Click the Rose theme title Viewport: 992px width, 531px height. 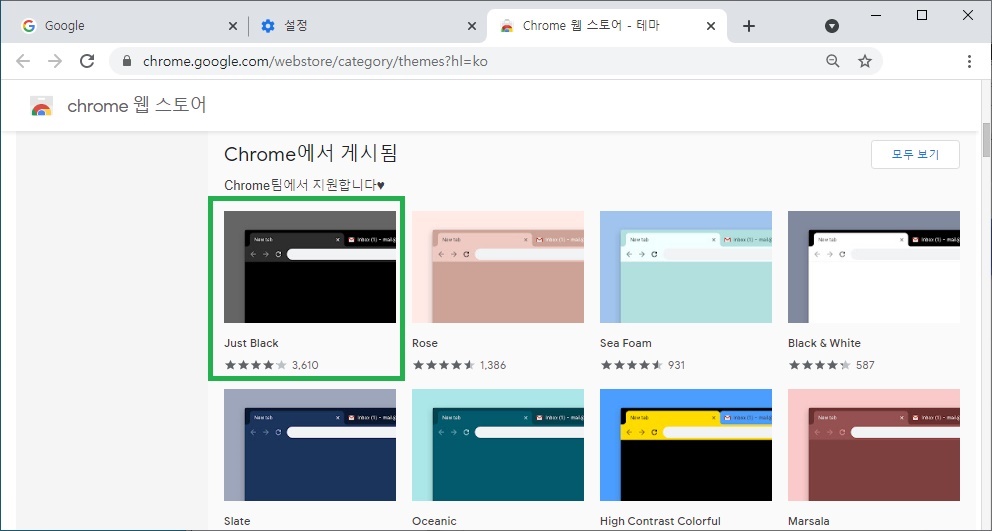click(x=425, y=343)
